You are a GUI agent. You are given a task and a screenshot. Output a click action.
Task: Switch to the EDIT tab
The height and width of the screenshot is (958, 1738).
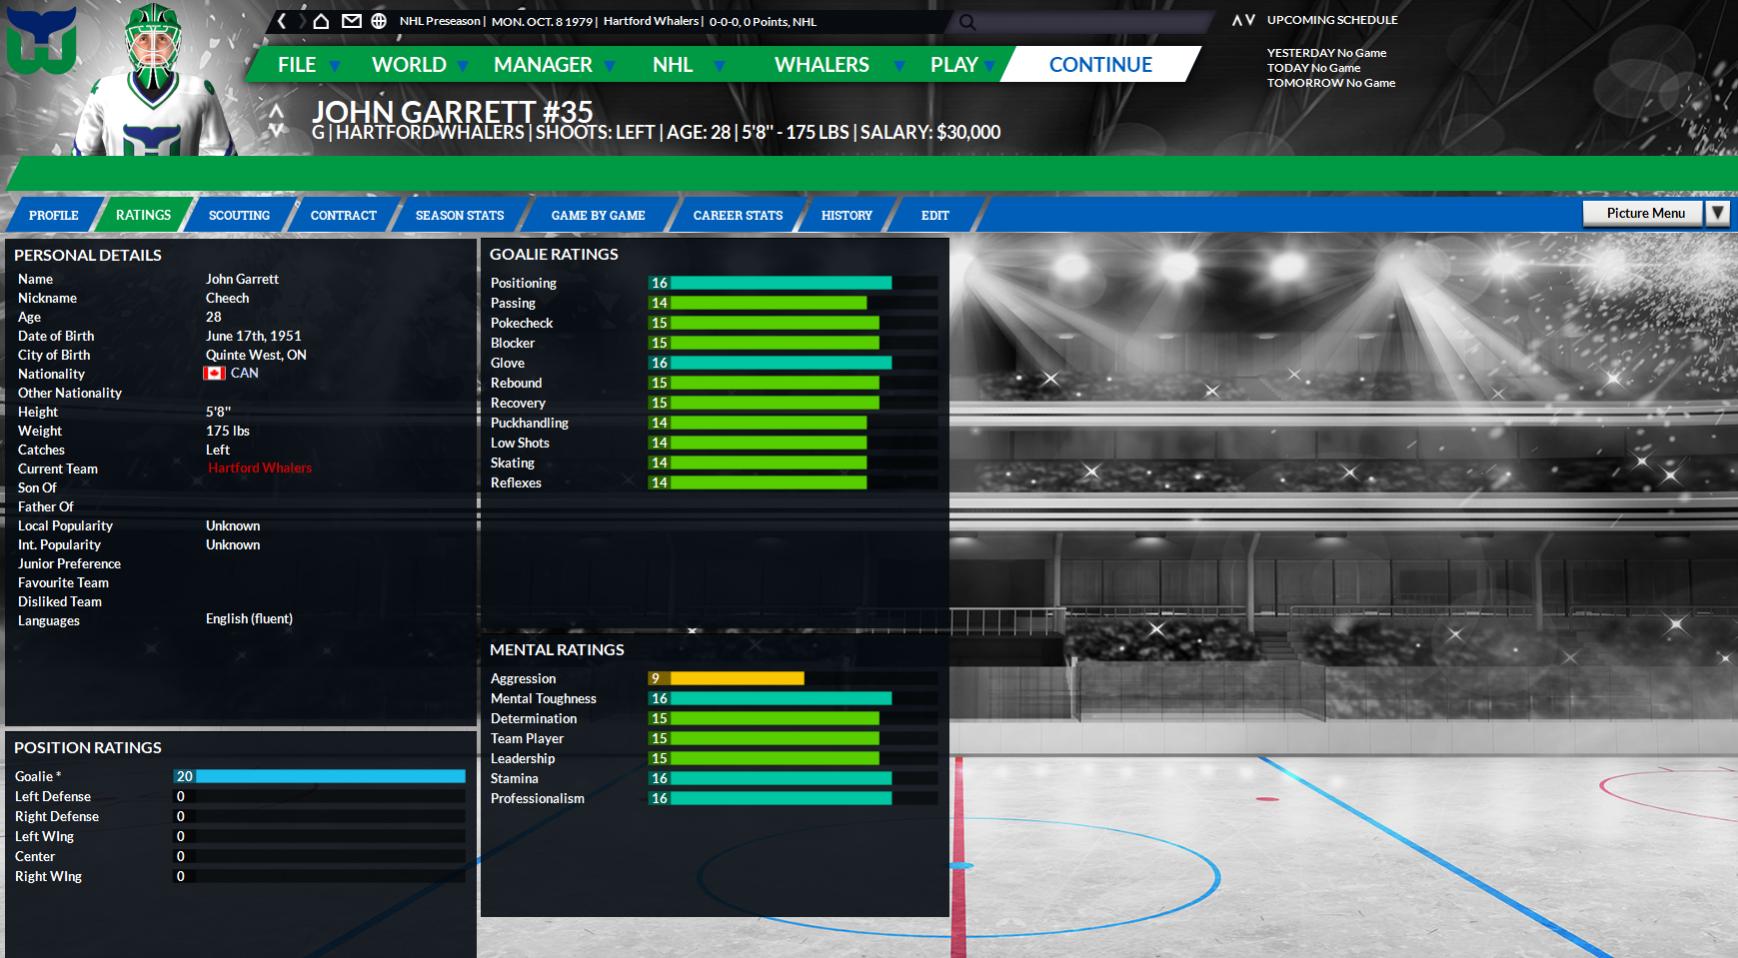(935, 215)
